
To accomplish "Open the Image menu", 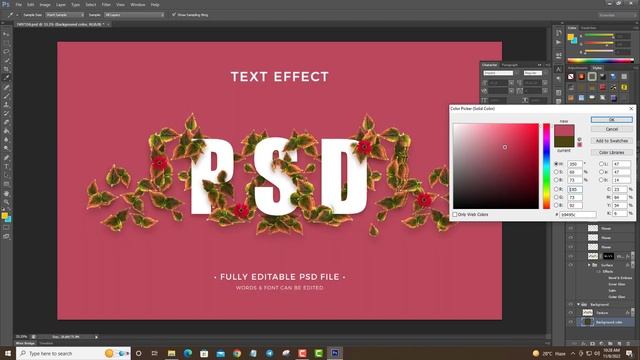I will point(45,4).
